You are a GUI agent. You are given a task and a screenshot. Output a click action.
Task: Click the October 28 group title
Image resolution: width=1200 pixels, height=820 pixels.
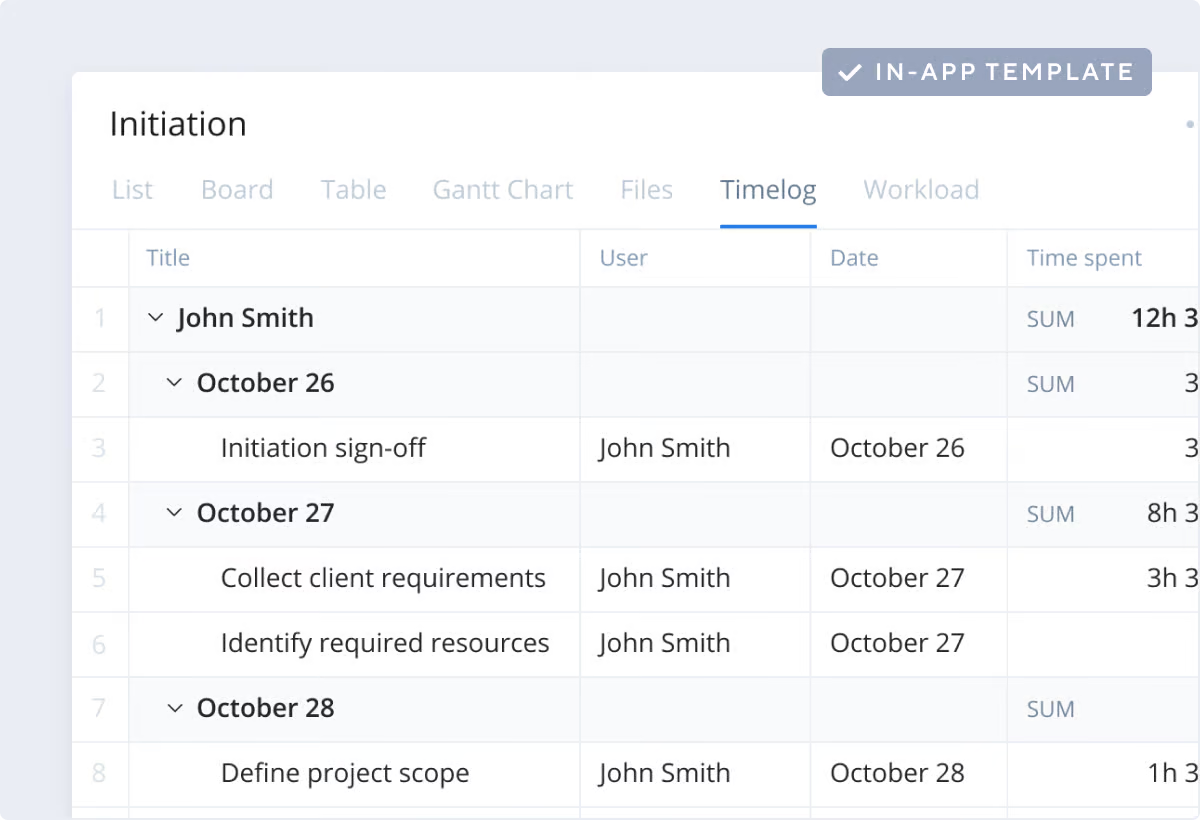click(x=266, y=708)
